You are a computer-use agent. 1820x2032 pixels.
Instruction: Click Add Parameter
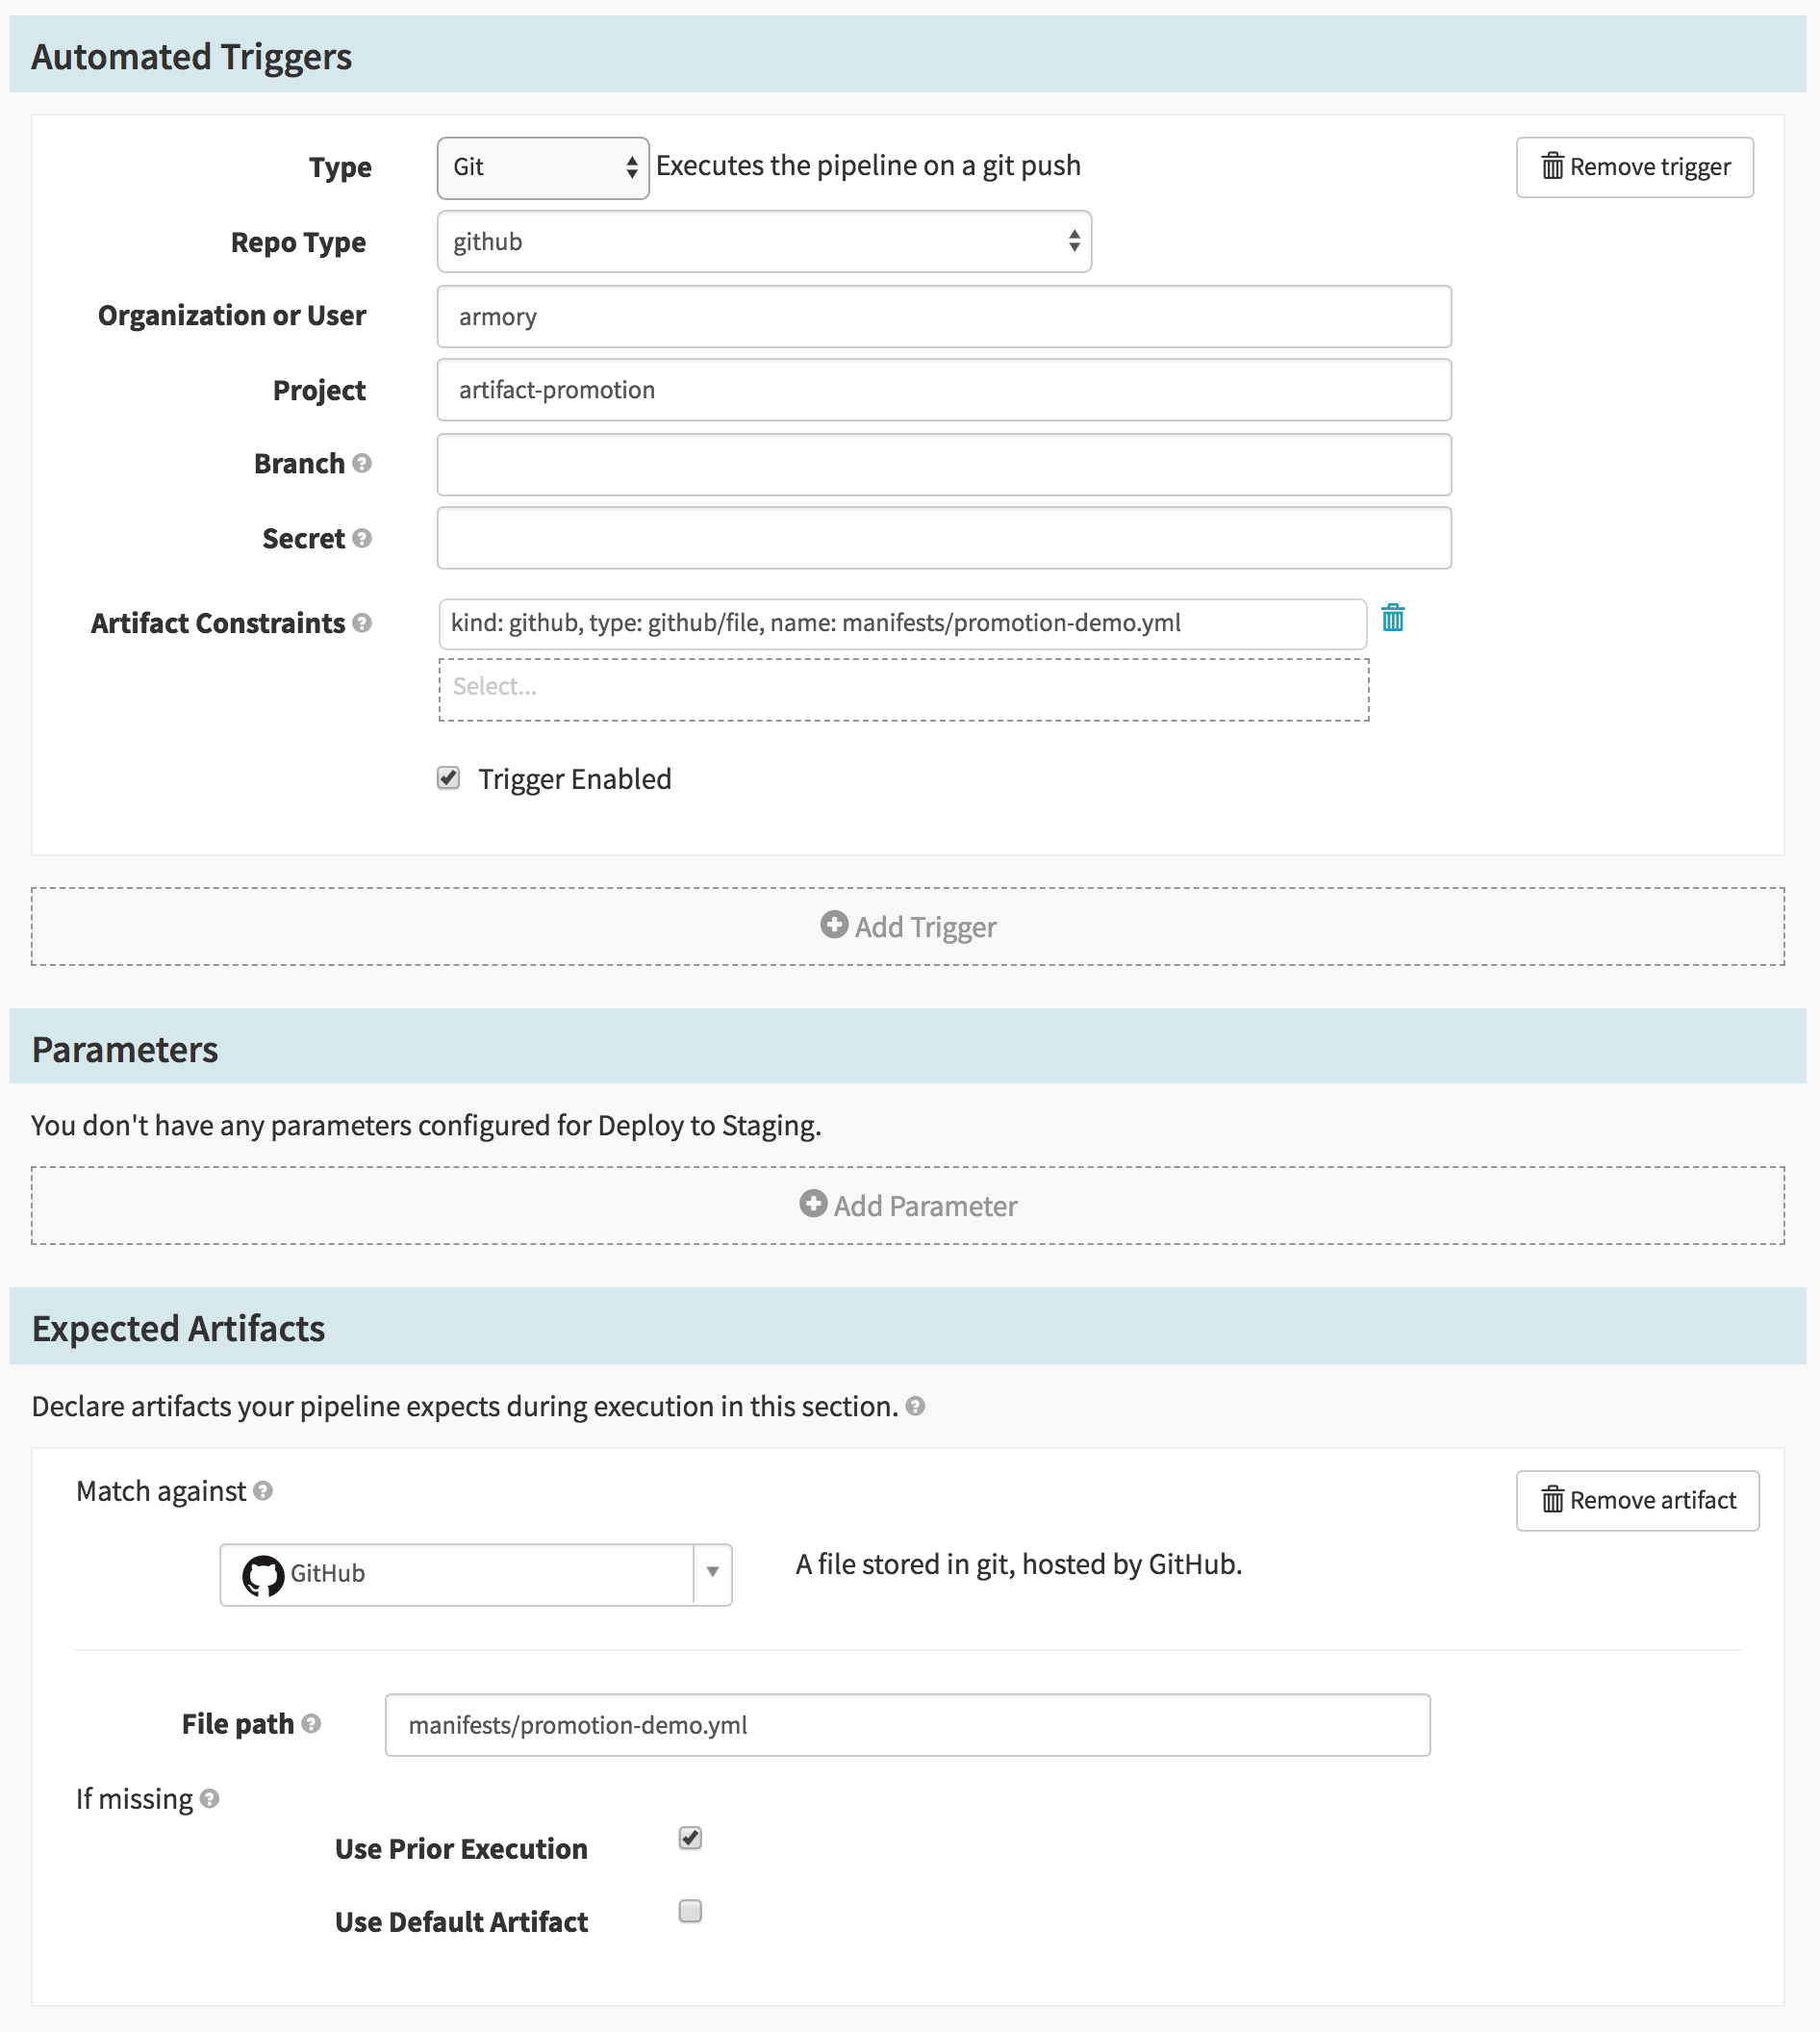point(908,1205)
